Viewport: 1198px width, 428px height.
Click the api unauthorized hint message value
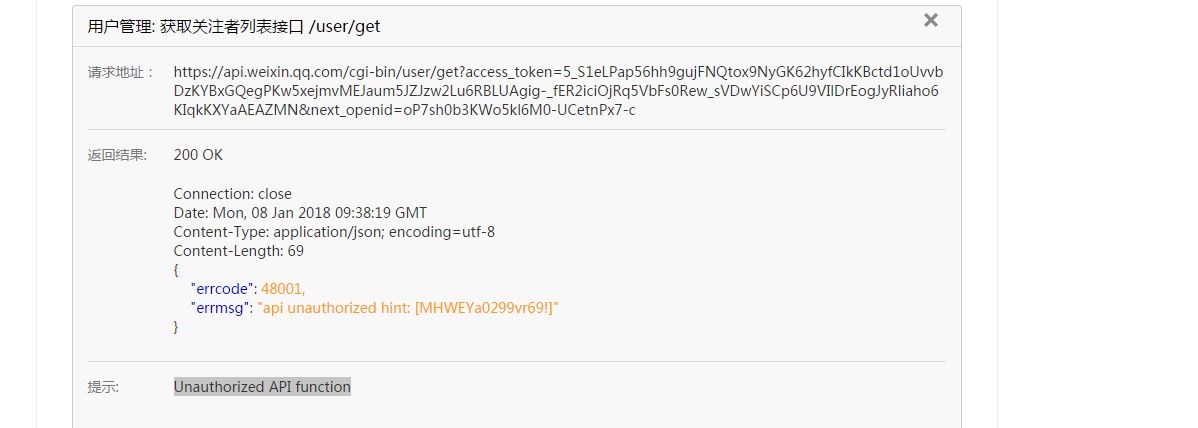coord(408,308)
